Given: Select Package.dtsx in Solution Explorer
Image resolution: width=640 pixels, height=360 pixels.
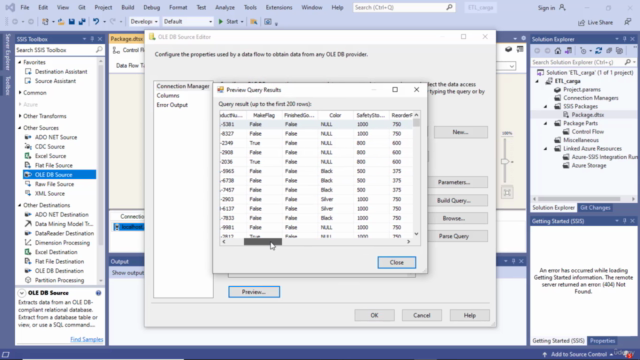Looking at the screenshot, I should pos(587,115).
